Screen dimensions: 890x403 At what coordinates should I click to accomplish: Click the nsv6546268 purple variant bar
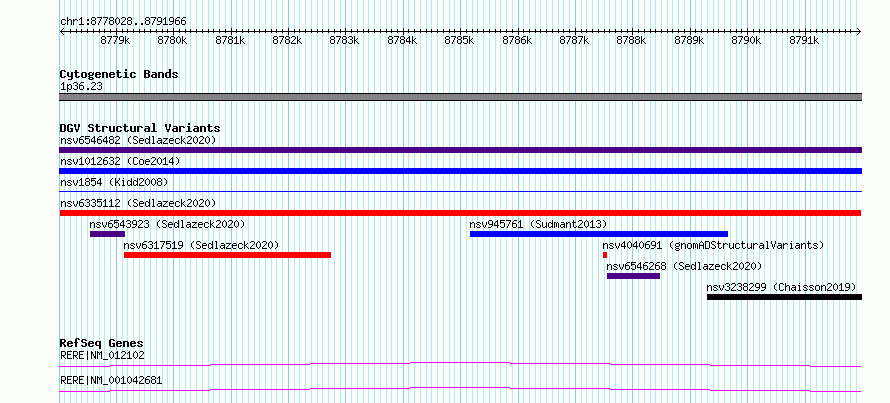point(633,276)
